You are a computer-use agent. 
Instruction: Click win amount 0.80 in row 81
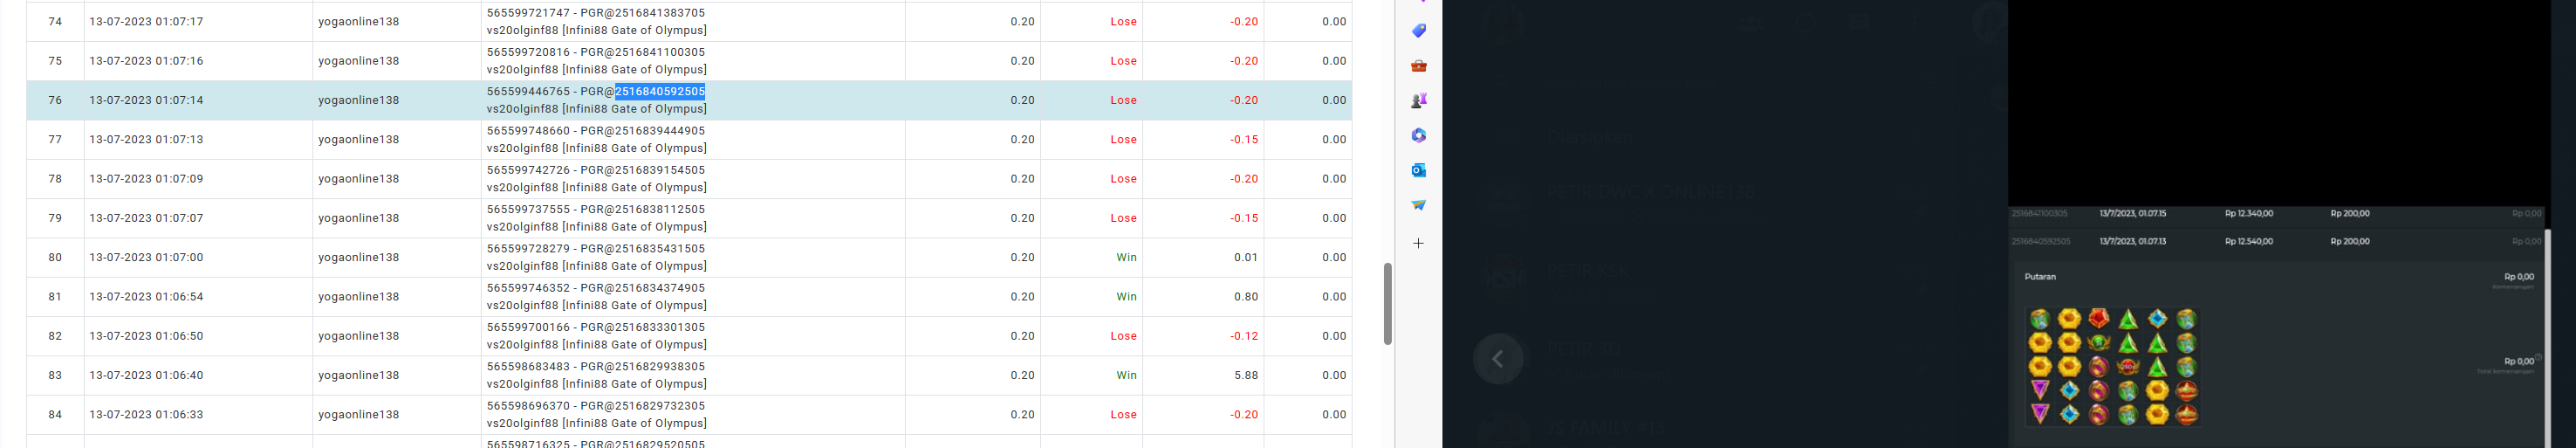(x=1246, y=296)
